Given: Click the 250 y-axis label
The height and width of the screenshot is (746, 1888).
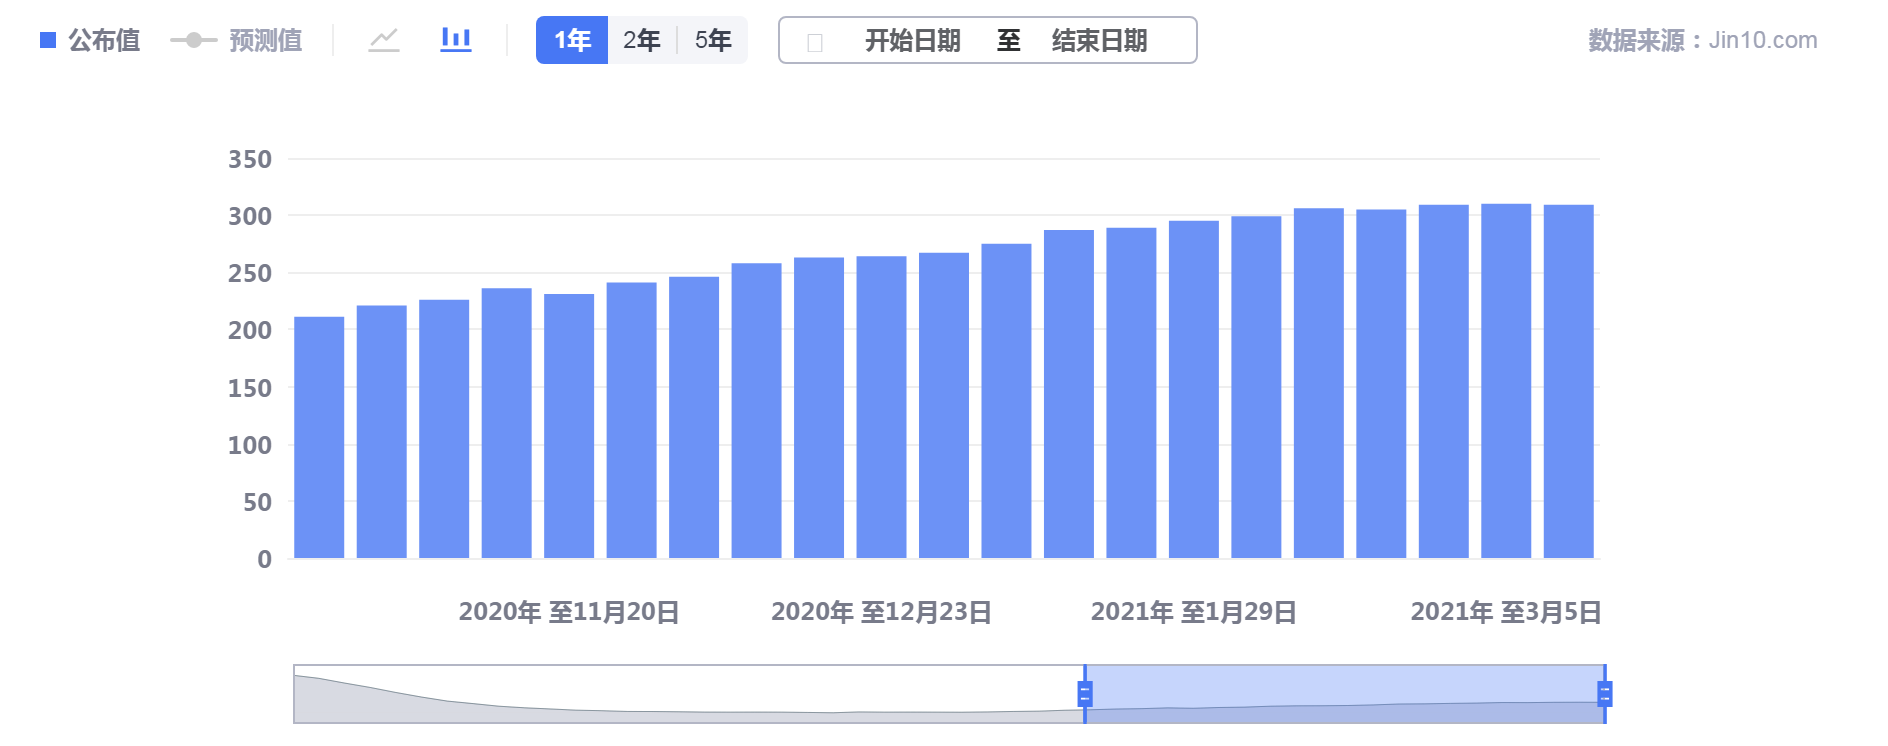Looking at the screenshot, I should point(250,273).
